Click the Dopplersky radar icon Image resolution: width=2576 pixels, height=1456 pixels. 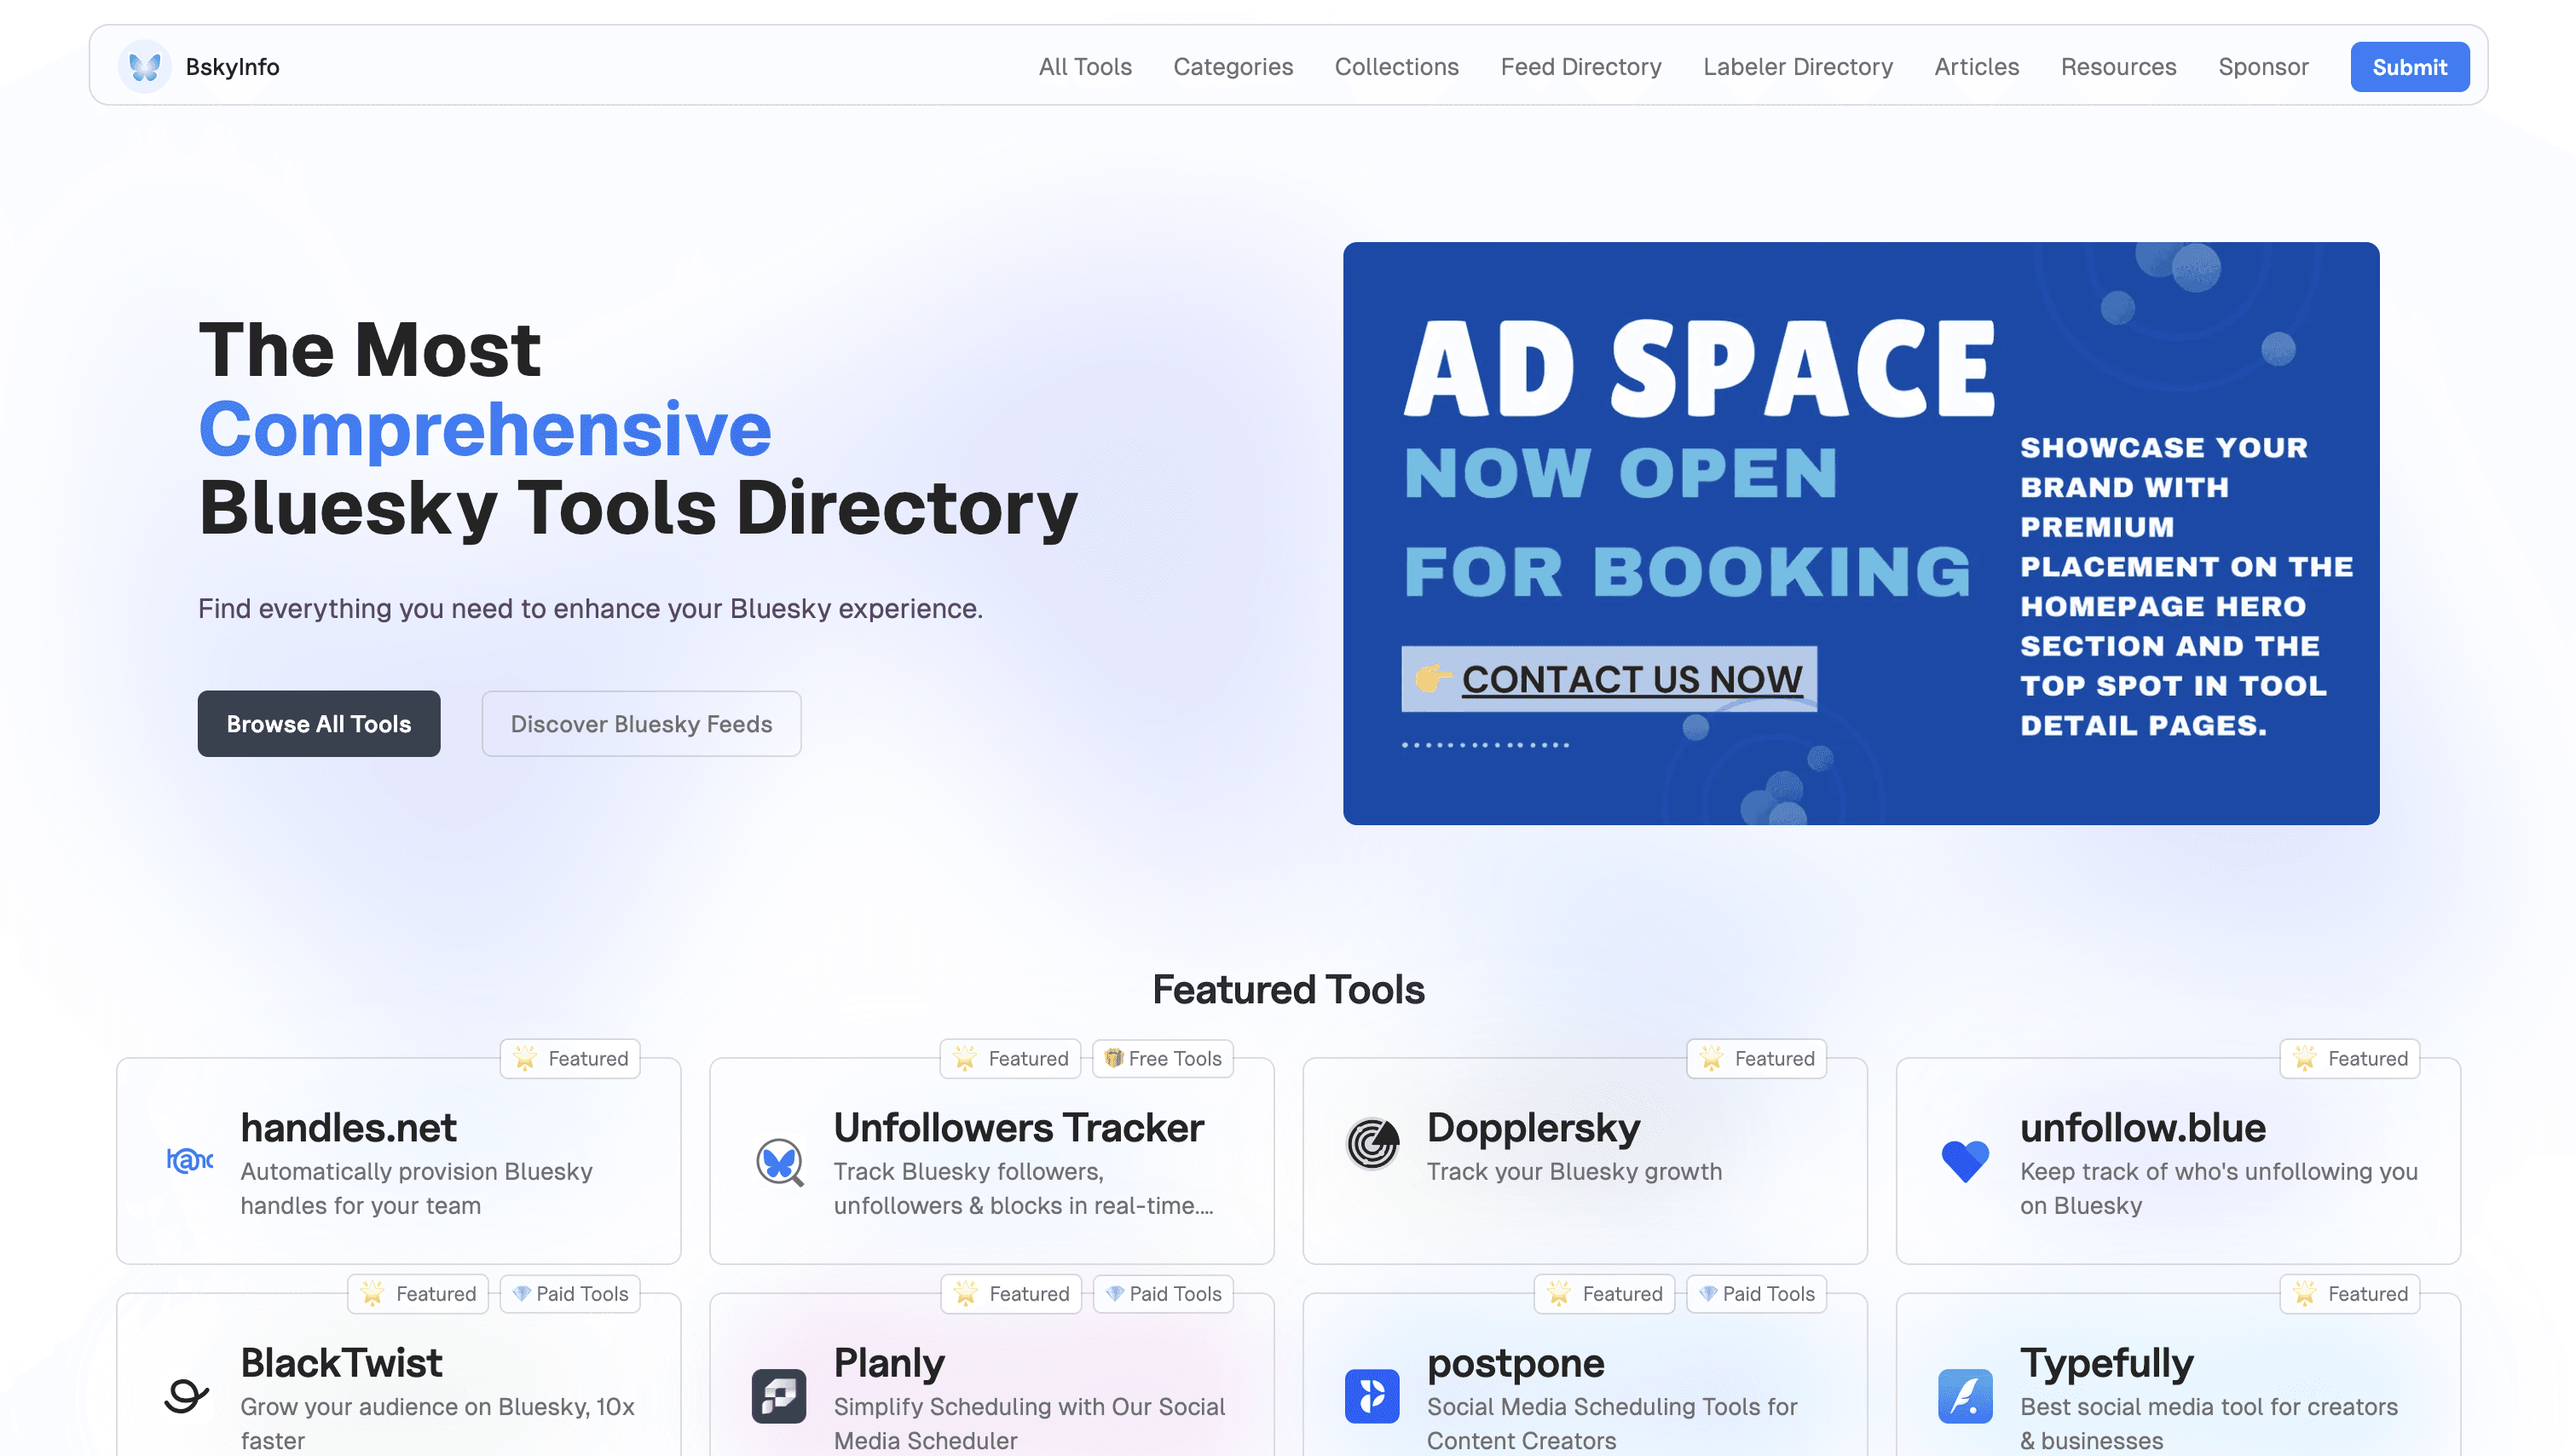pyautogui.click(x=1372, y=1143)
